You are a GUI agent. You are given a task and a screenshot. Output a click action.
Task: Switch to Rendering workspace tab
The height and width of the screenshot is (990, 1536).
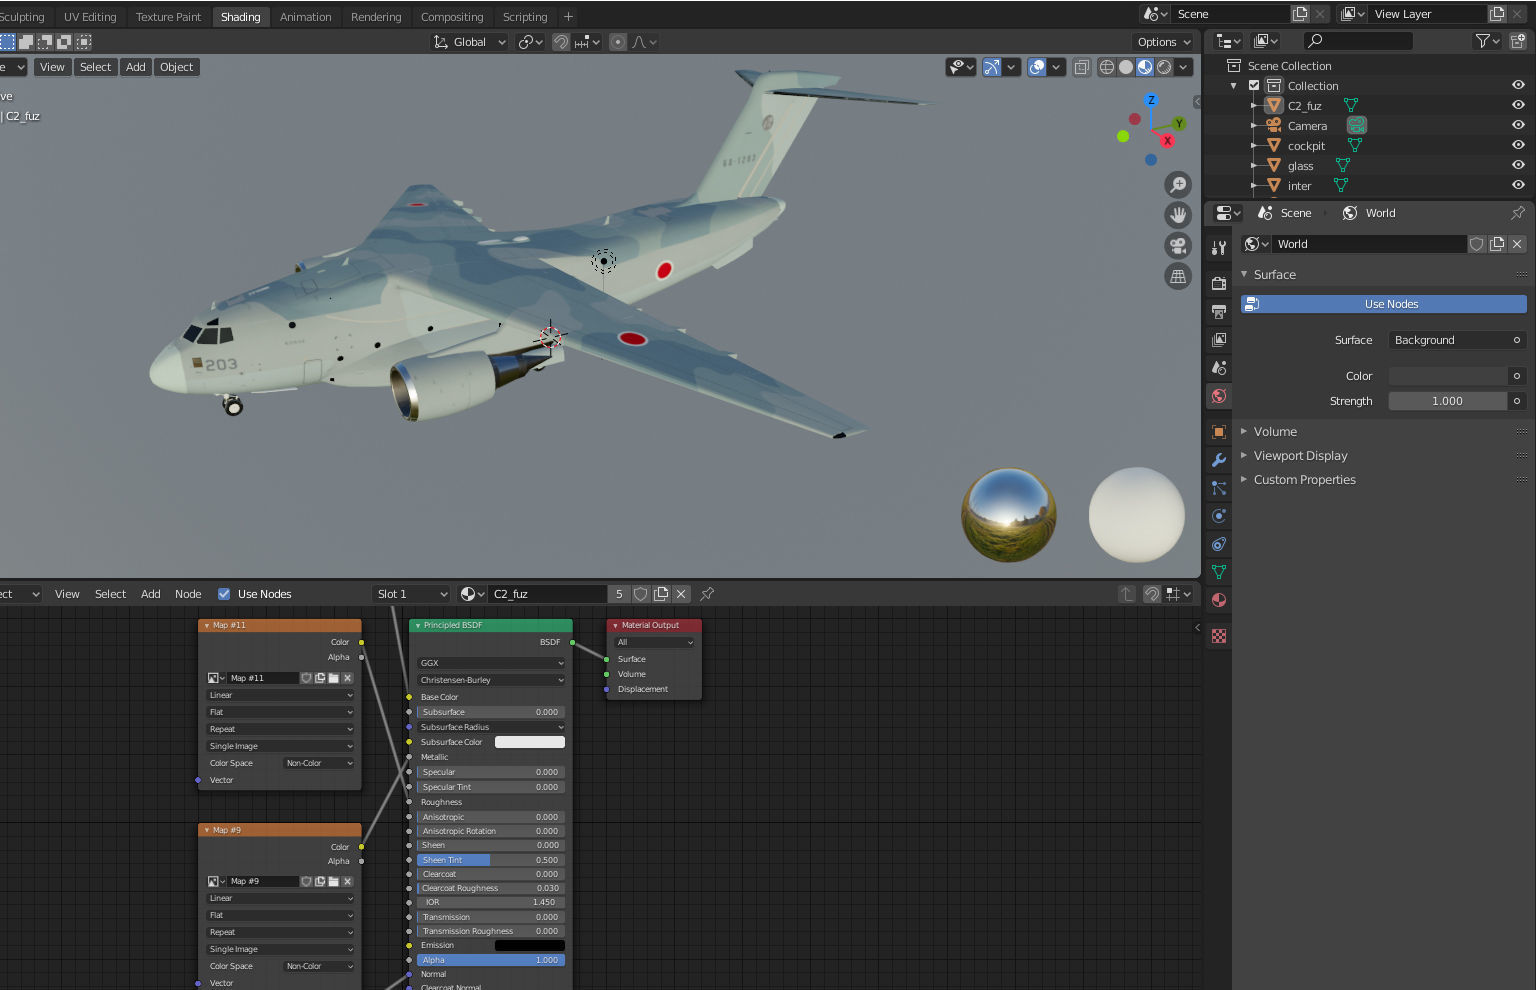[376, 17]
